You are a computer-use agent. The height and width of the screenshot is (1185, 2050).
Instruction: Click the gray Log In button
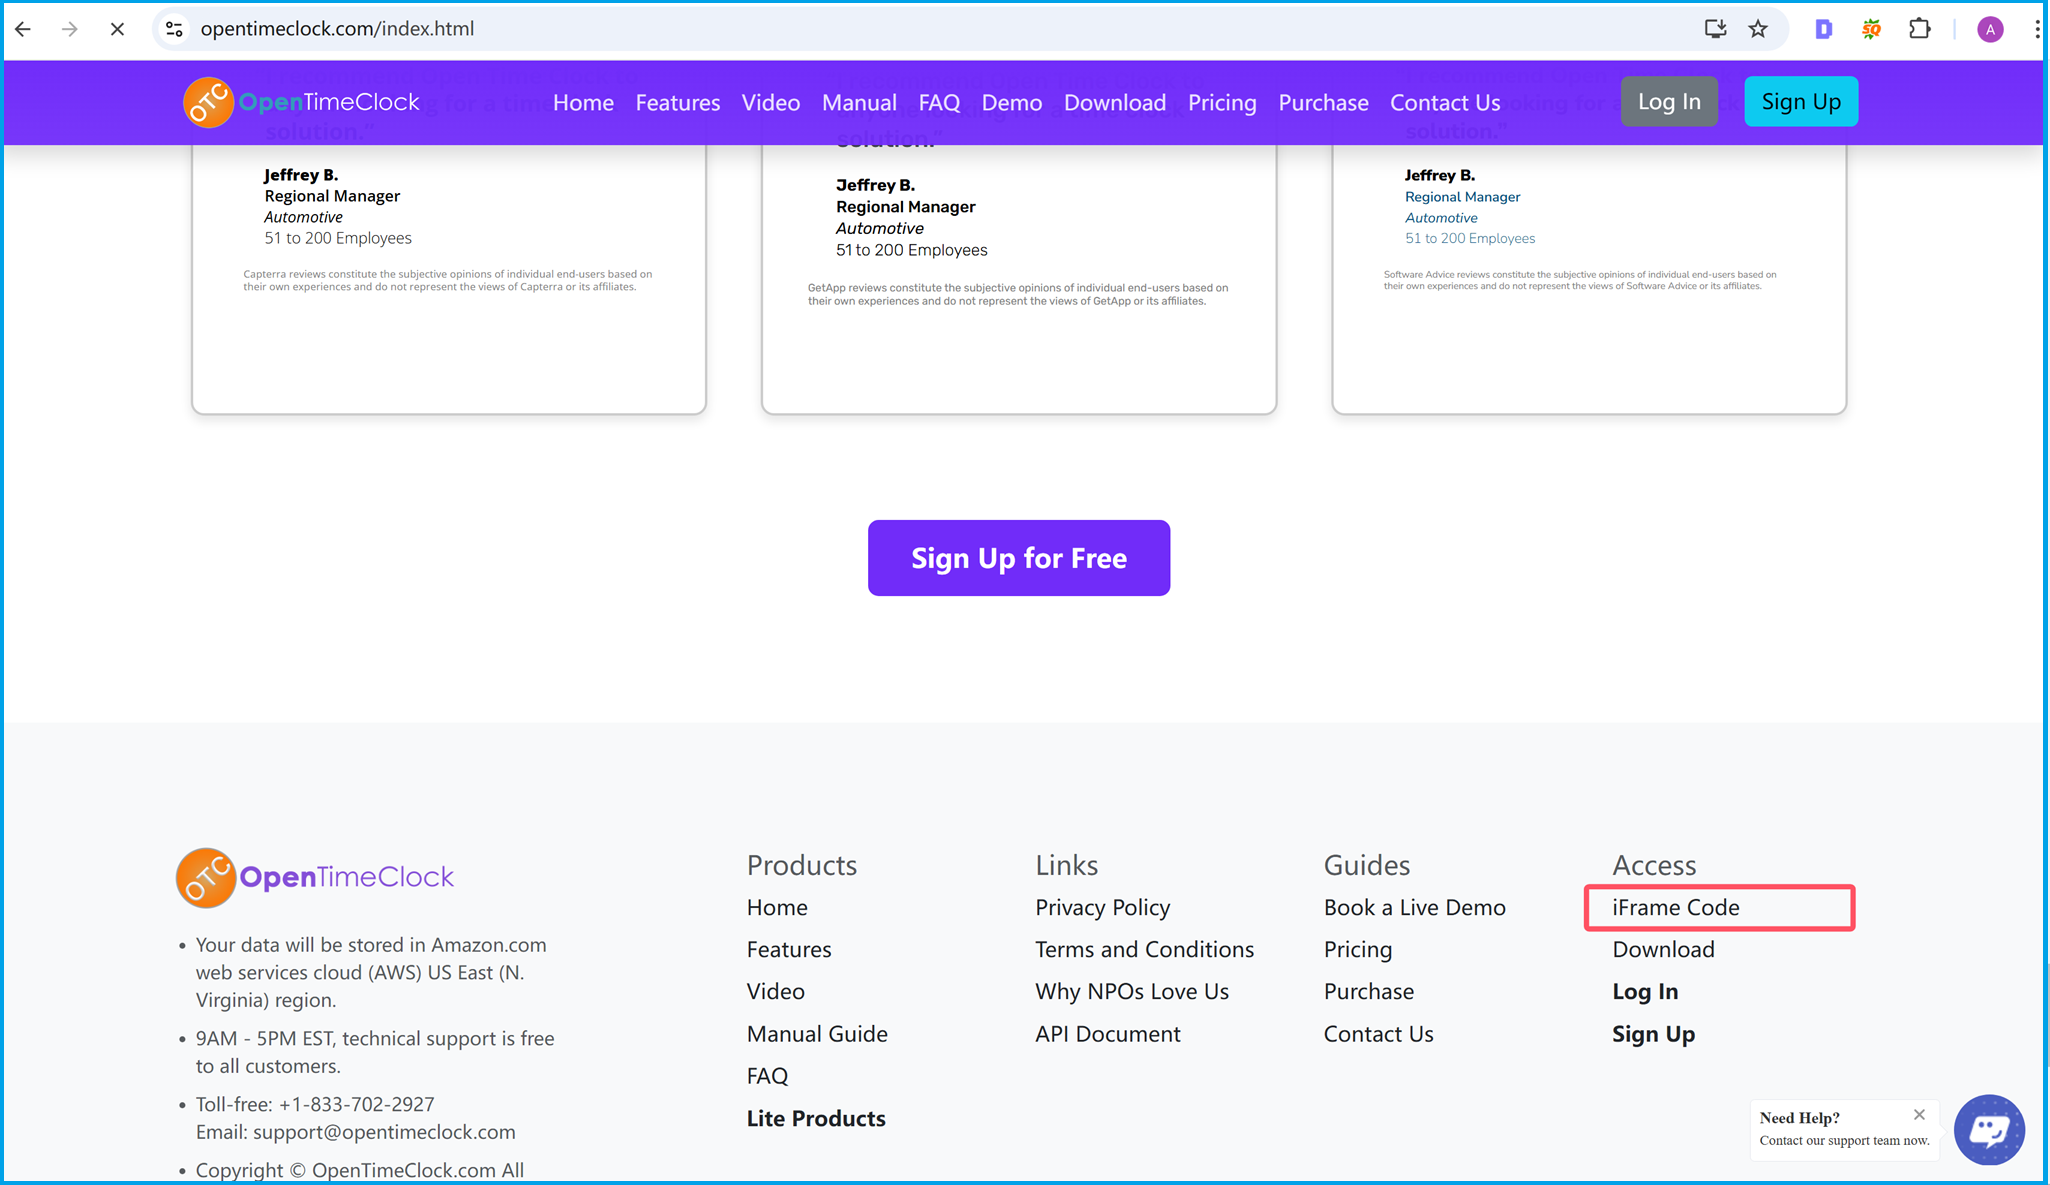tap(1669, 101)
